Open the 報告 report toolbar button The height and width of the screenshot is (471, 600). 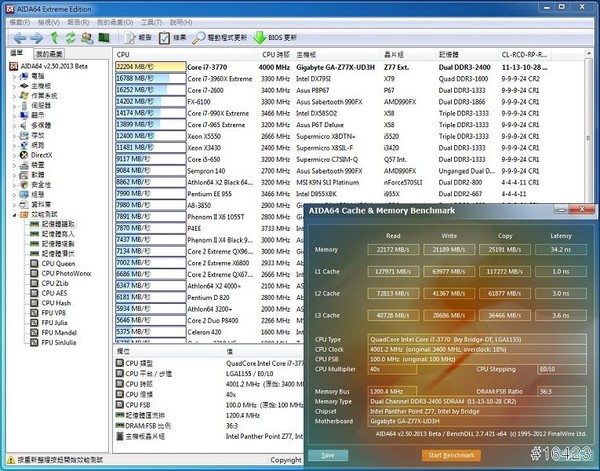(x=137, y=36)
